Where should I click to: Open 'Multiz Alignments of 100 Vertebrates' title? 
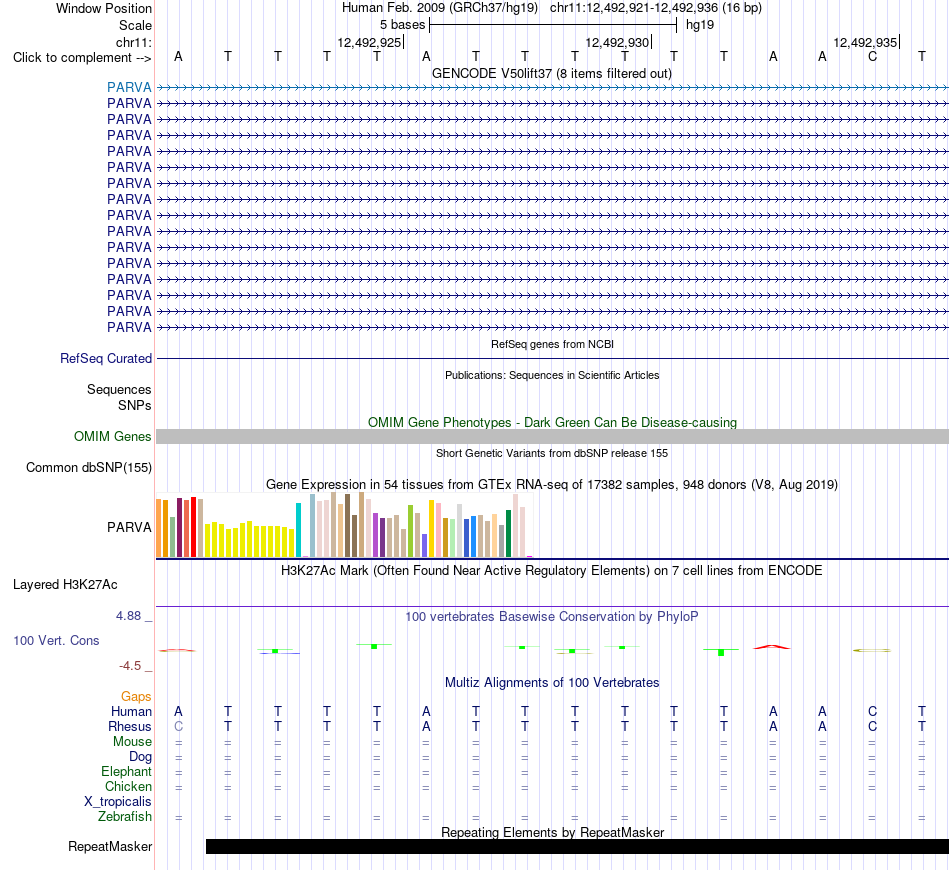click(552, 683)
